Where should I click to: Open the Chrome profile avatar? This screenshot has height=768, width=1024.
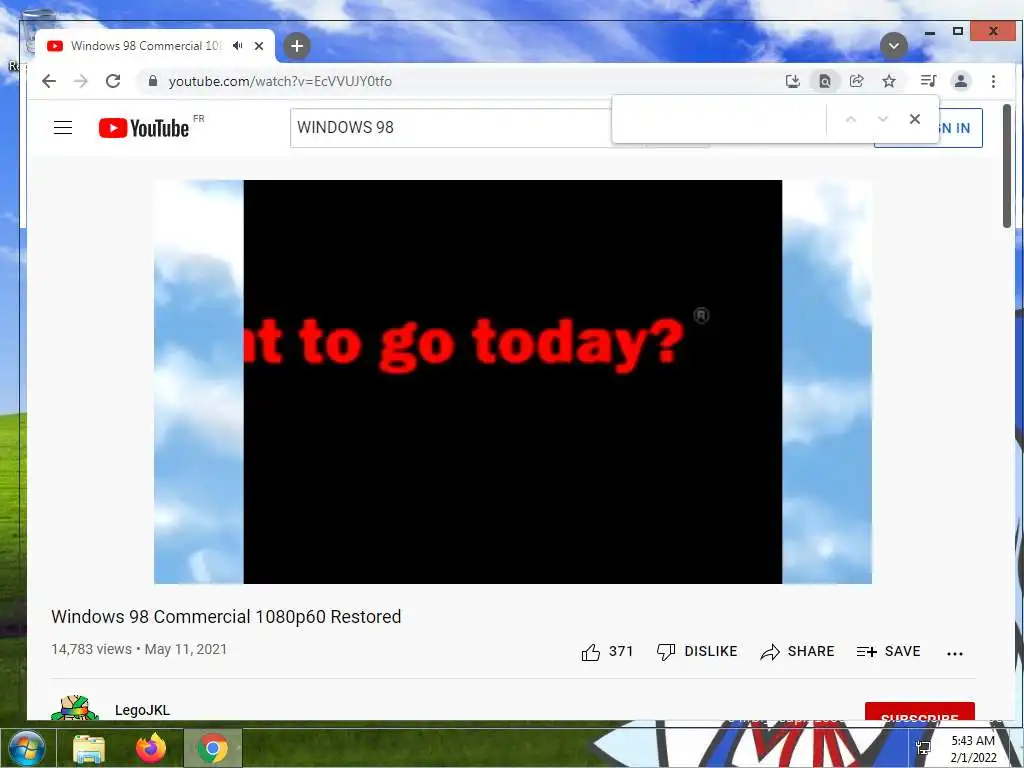pyautogui.click(x=961, y=81)
